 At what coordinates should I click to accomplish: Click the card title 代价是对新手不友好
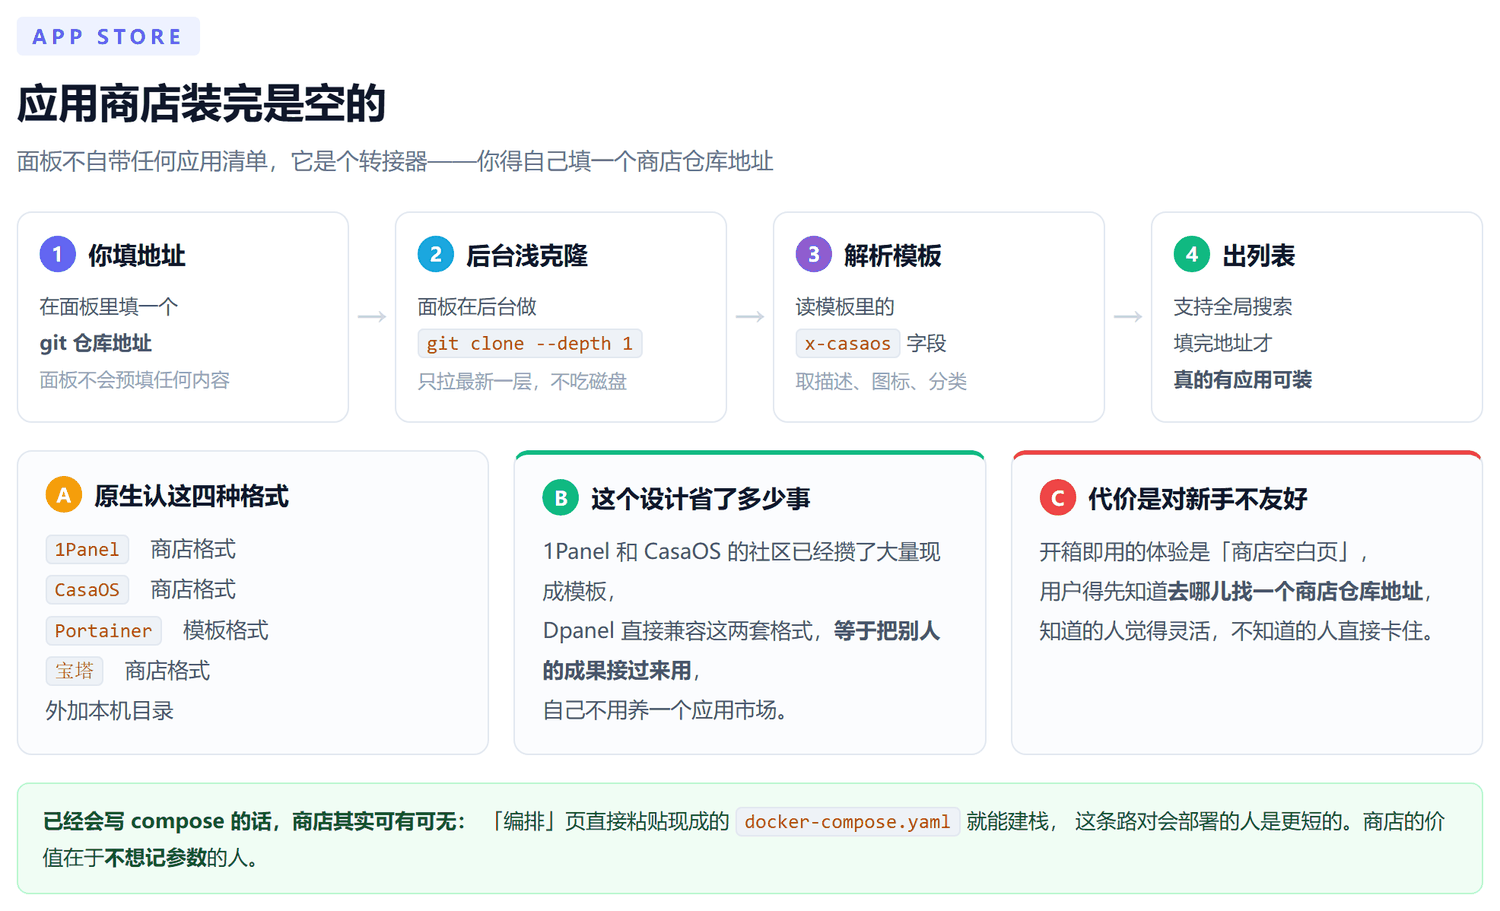[1198, 499]
